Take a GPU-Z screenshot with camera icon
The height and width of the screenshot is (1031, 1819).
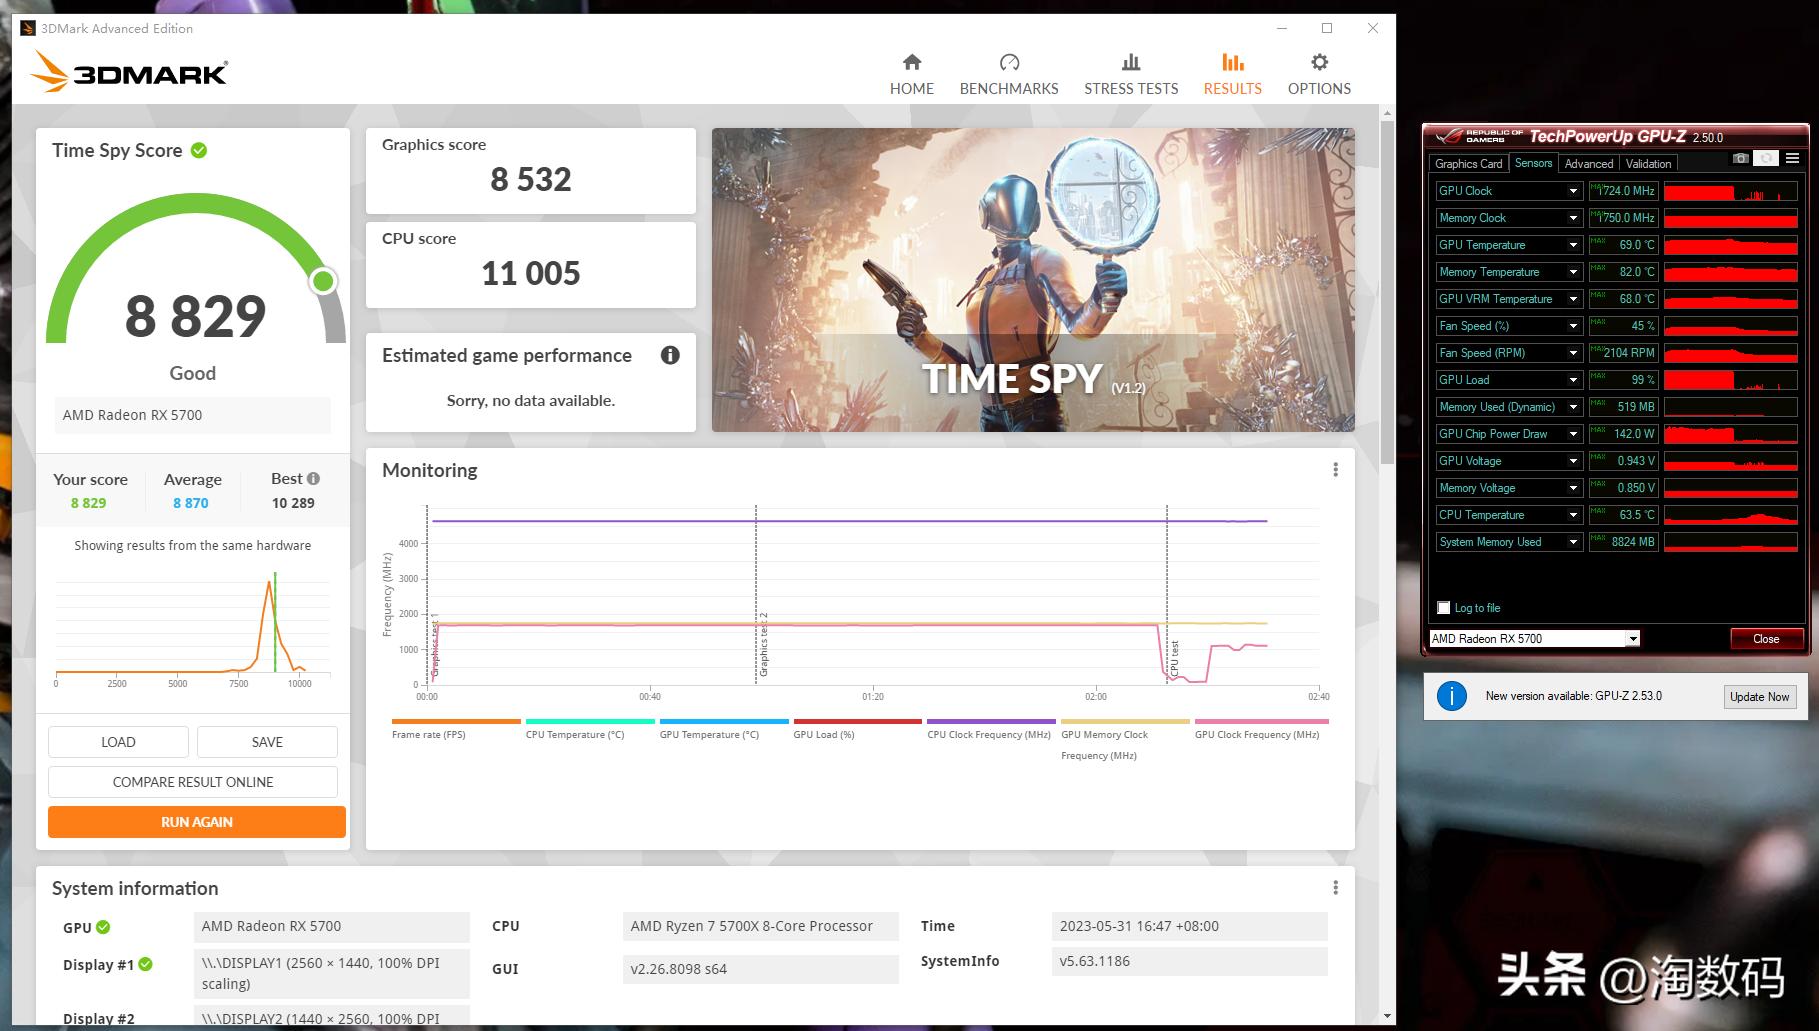1741,159
